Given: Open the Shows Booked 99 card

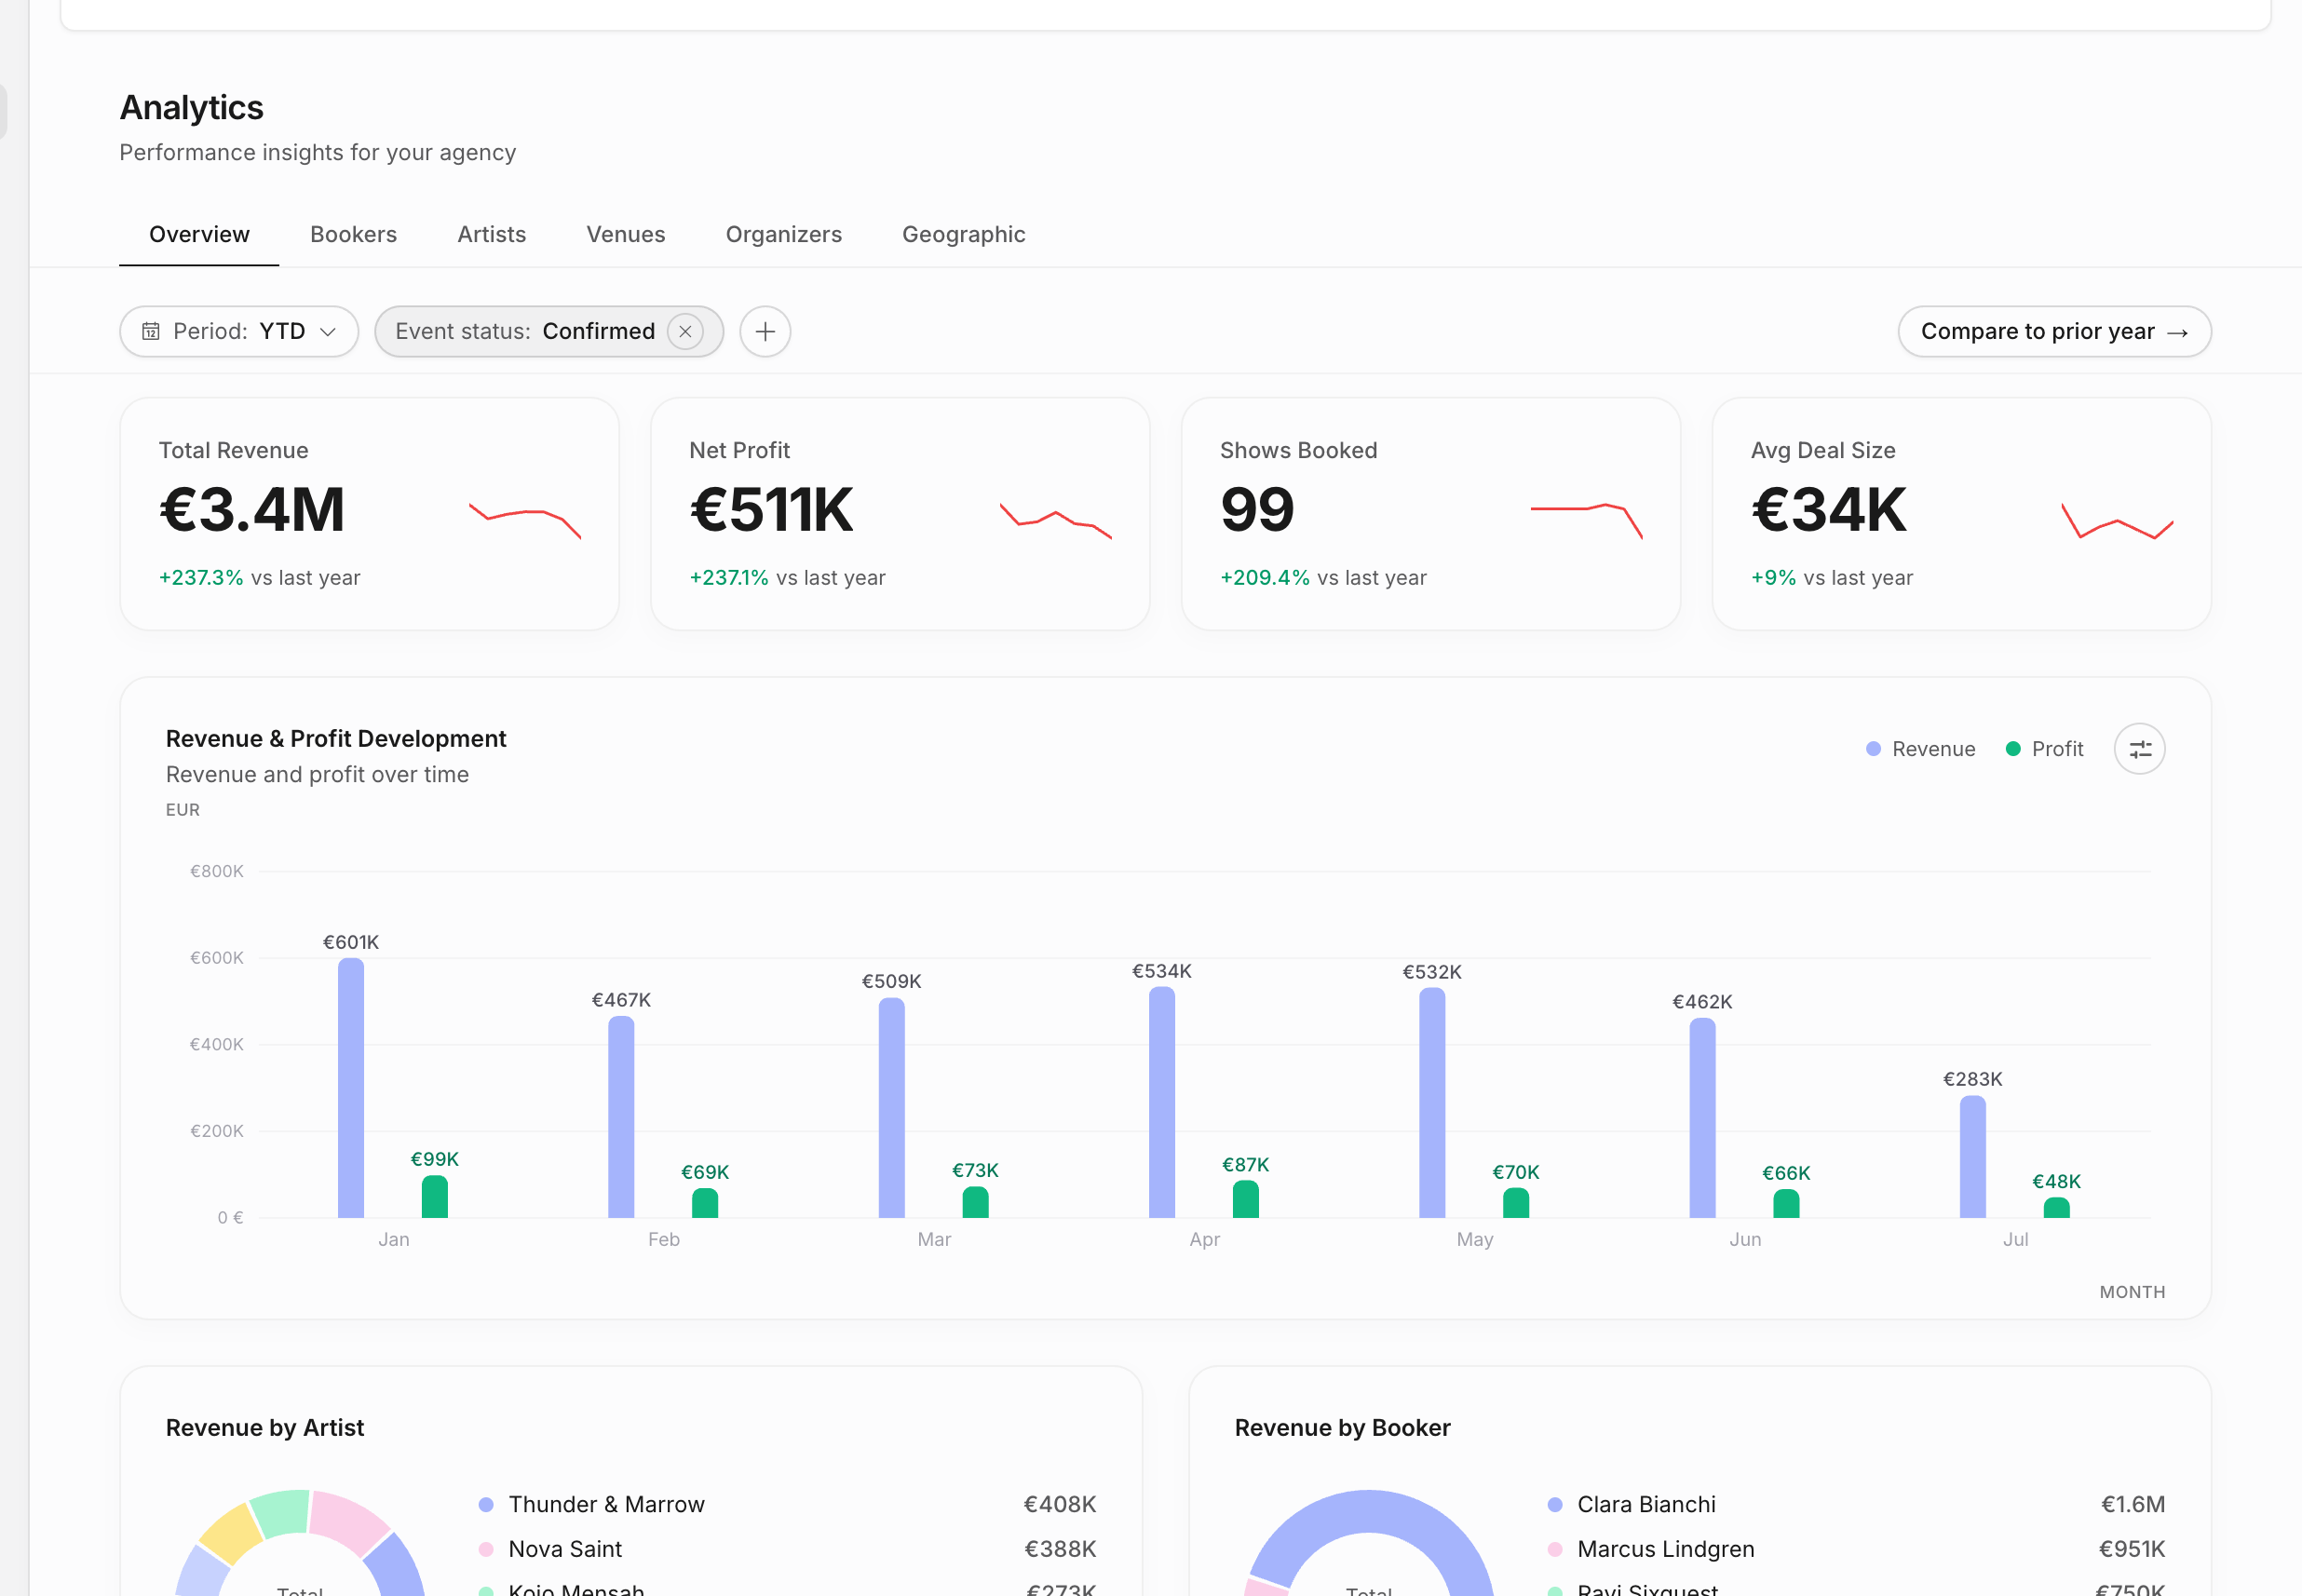Looking at the screenshot, I should click(1430, 514).
